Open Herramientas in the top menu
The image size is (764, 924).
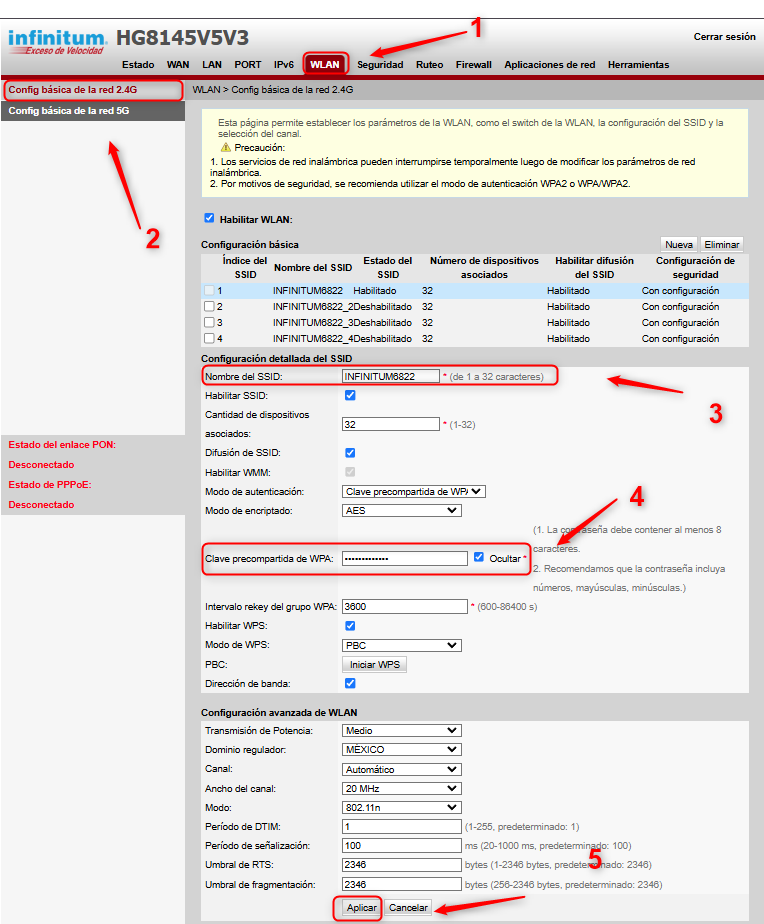tap(638, 65)
